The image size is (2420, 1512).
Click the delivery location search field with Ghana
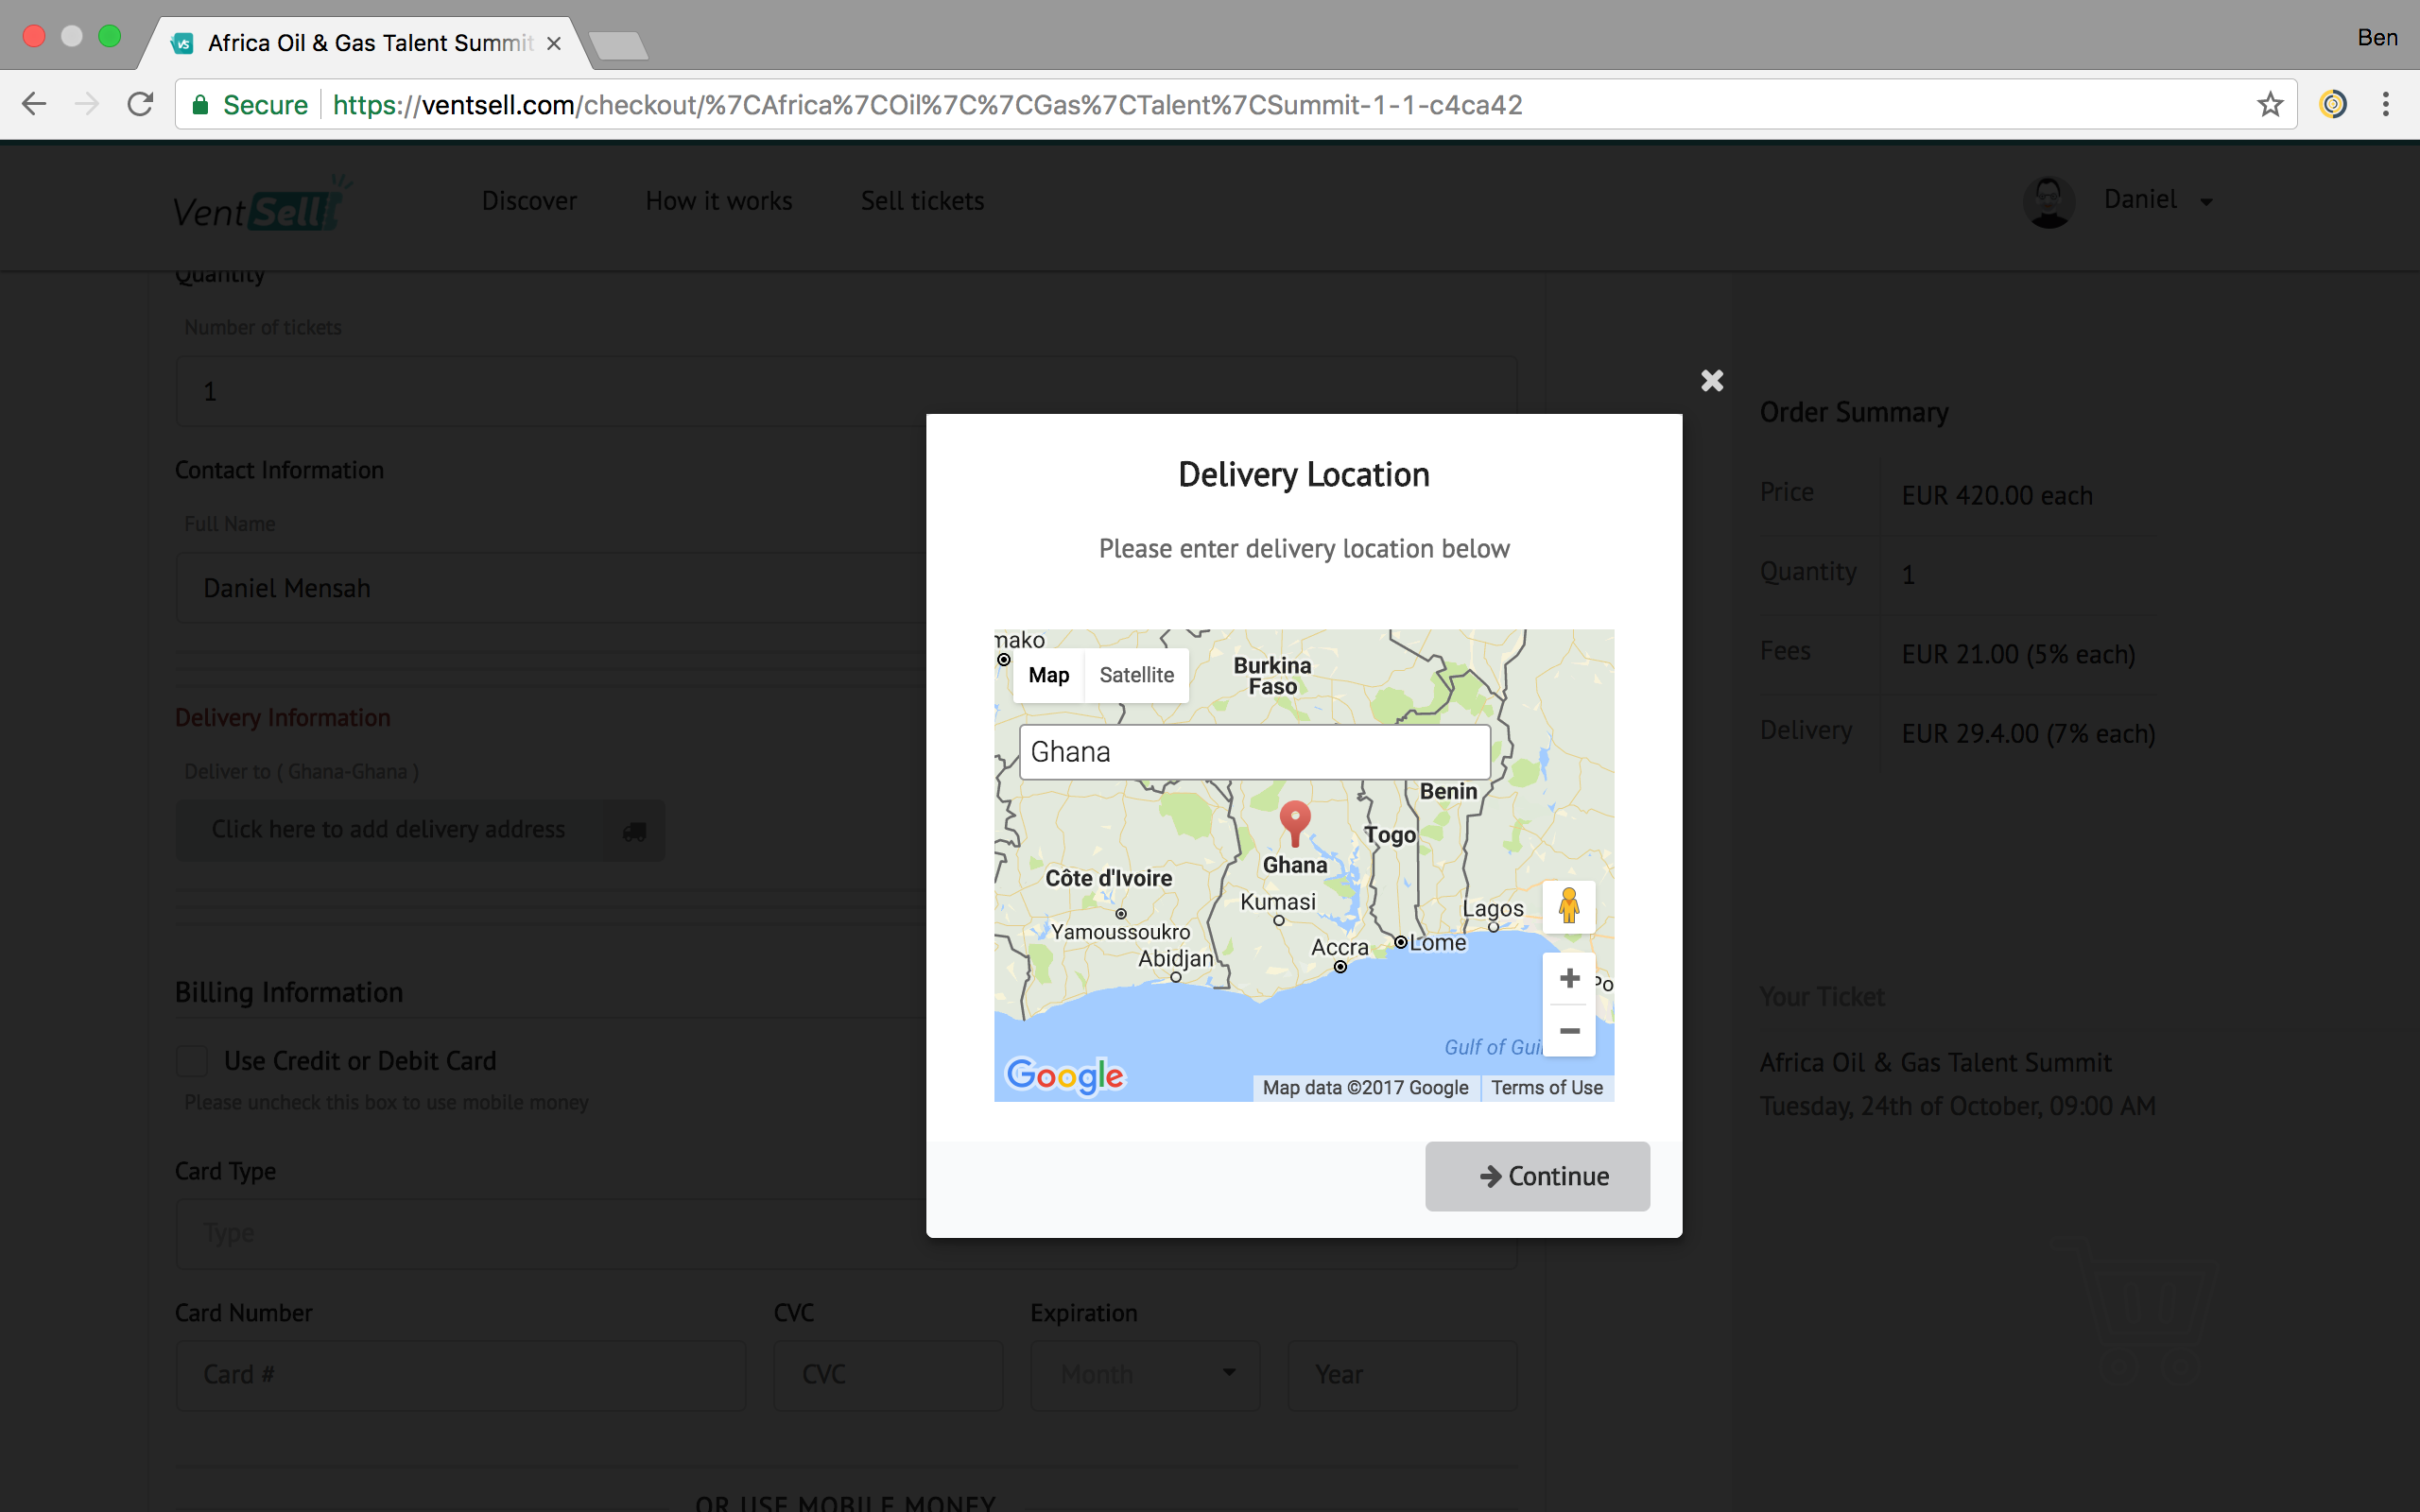pos(1254,752)
